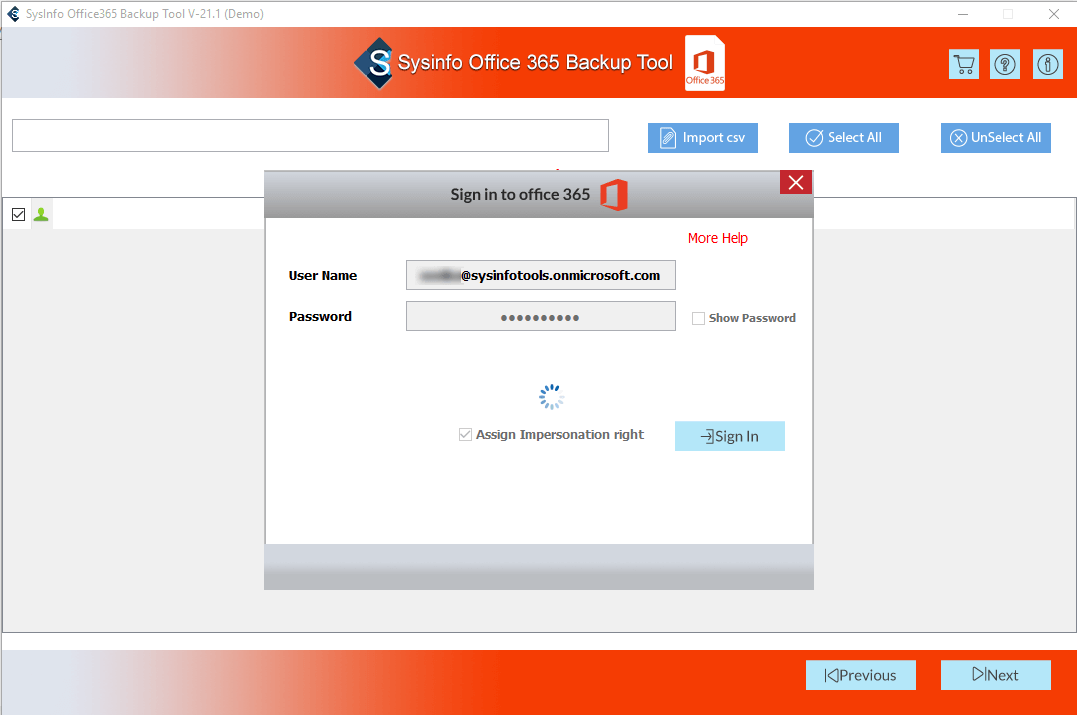
Task: Open the More Help link
Action: coord(718,238)
